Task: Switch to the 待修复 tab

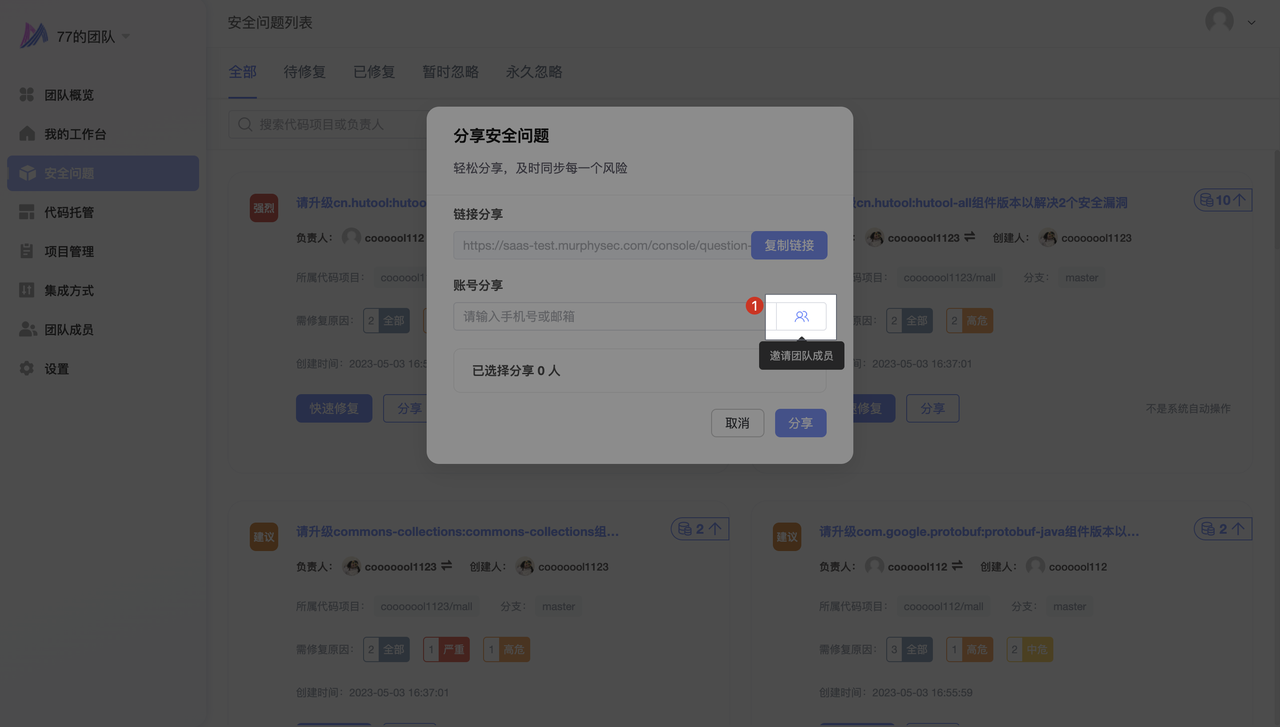Action: pyautogui.click(x=304, y=72)
